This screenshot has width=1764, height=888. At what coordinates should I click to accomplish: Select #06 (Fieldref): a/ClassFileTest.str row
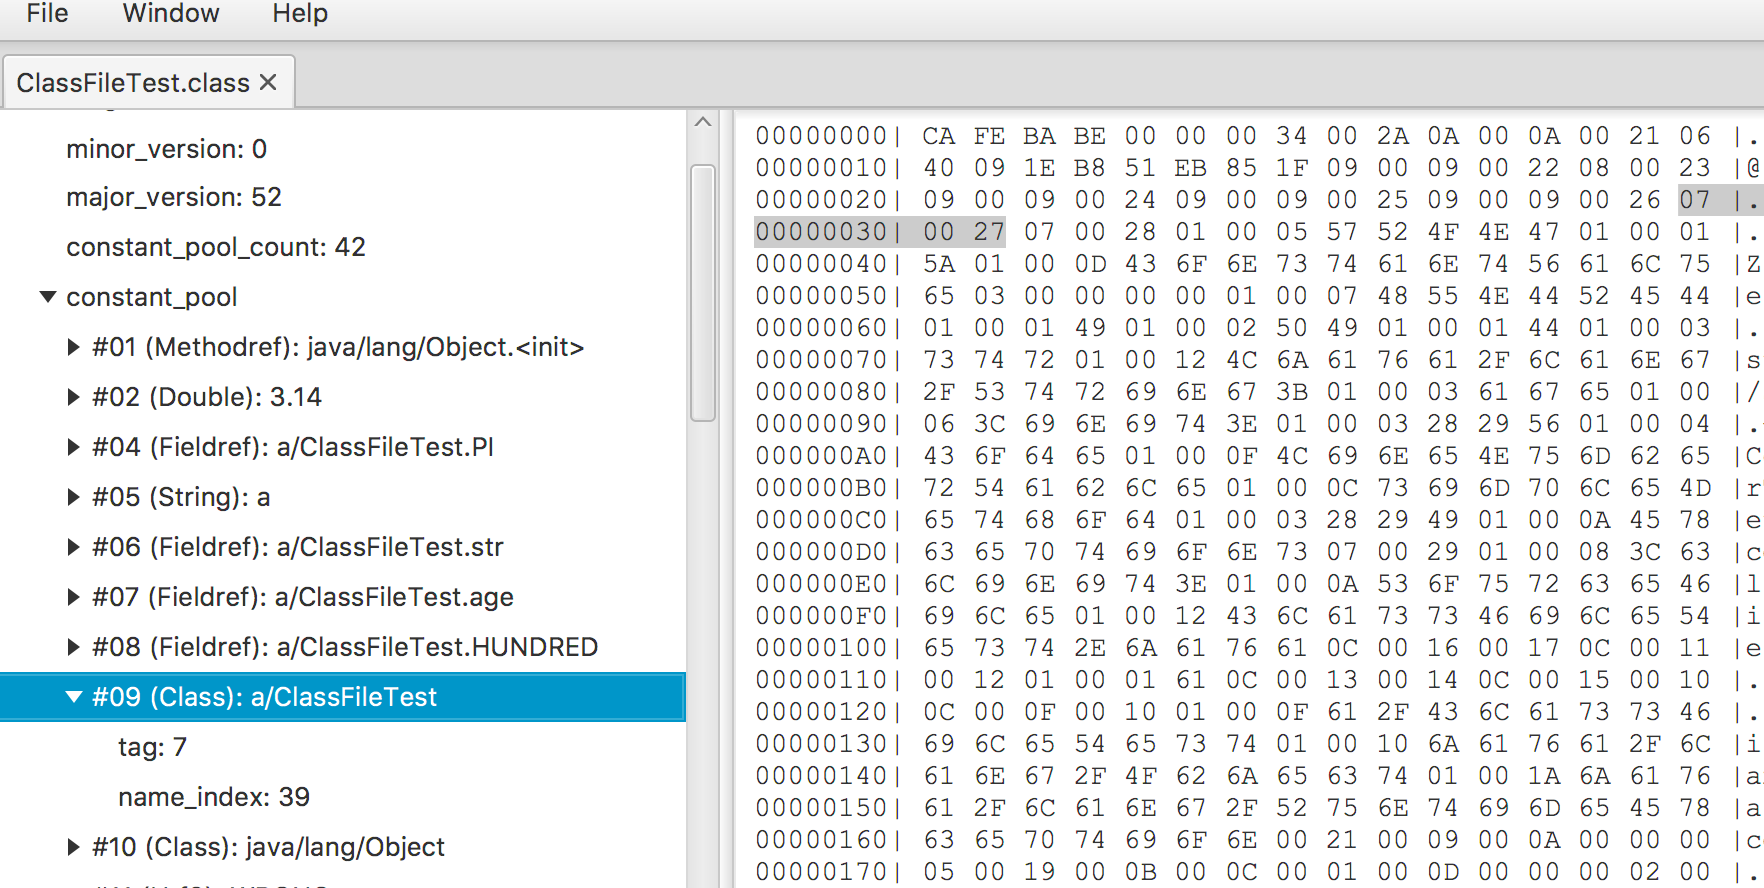point(343,547)
